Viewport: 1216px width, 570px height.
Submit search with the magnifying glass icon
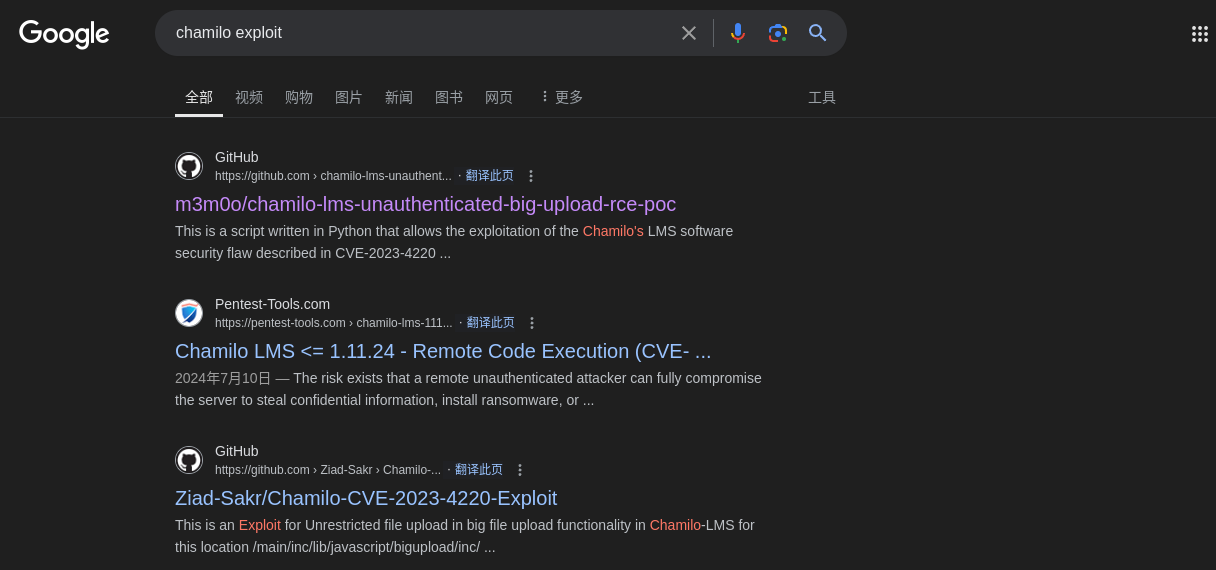coord(818,33)
